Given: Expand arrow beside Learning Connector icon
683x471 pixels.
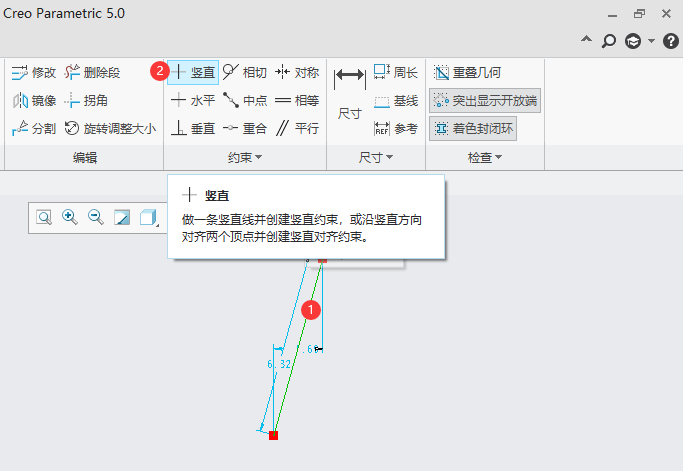Looking at the screenshot, I should click(x=651, y=41).
